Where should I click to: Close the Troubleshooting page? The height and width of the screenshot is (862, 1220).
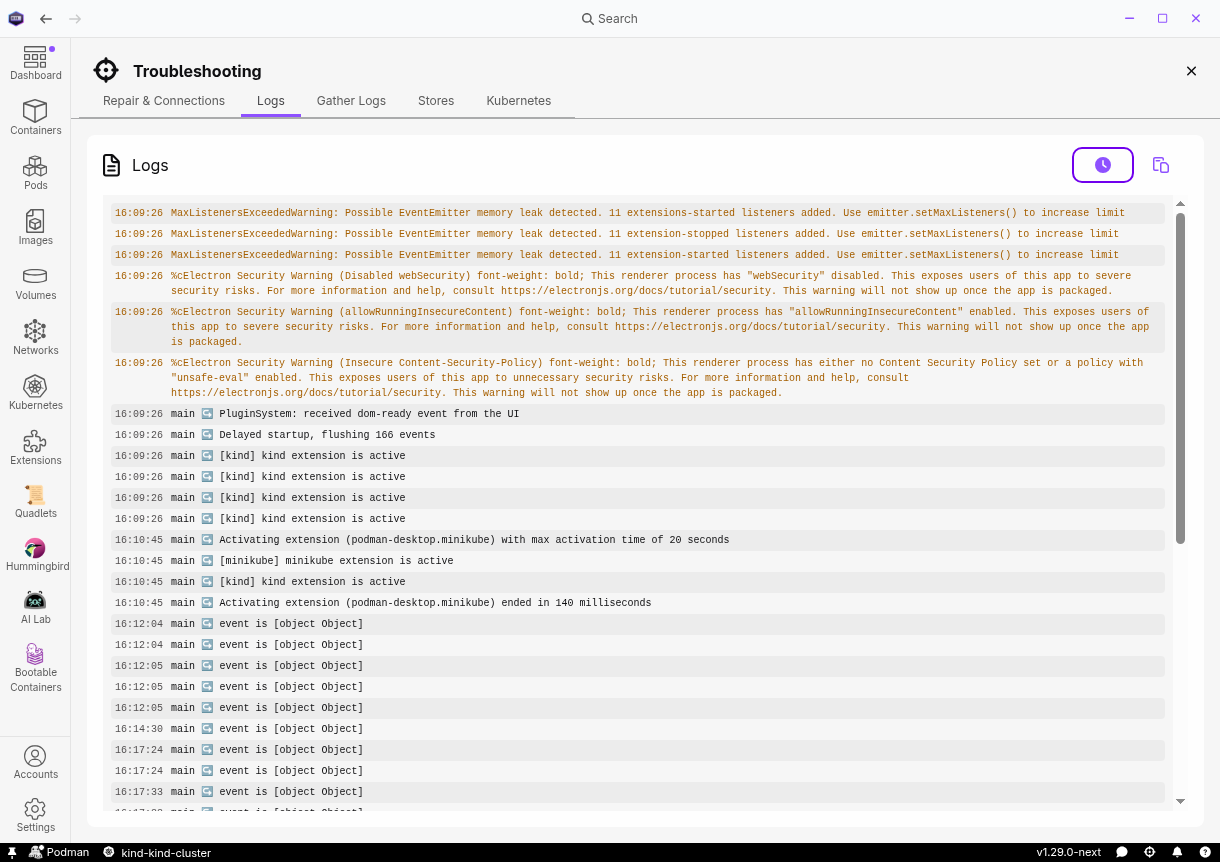(1191, 71)
